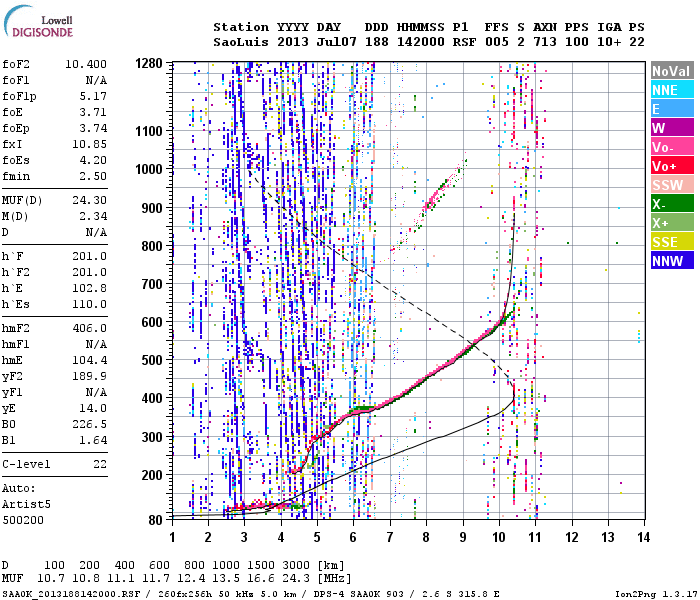This screenshot has width=700, height=600.
Task: Click the 1280 km height axis label
Action: pos(149,63)
